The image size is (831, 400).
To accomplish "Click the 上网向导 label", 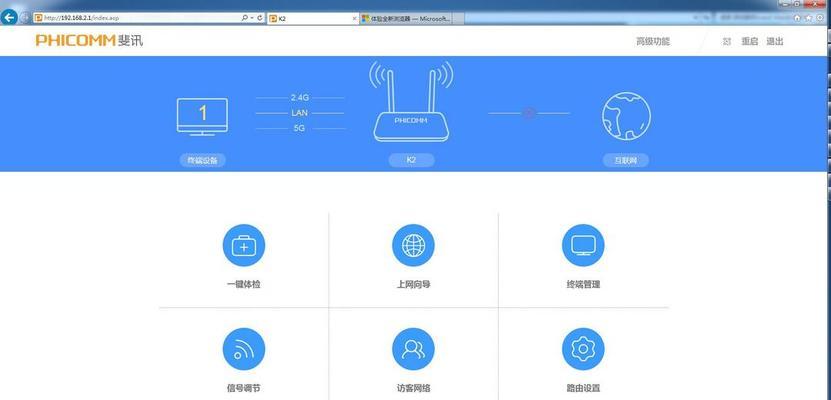I will click(413, 285).
